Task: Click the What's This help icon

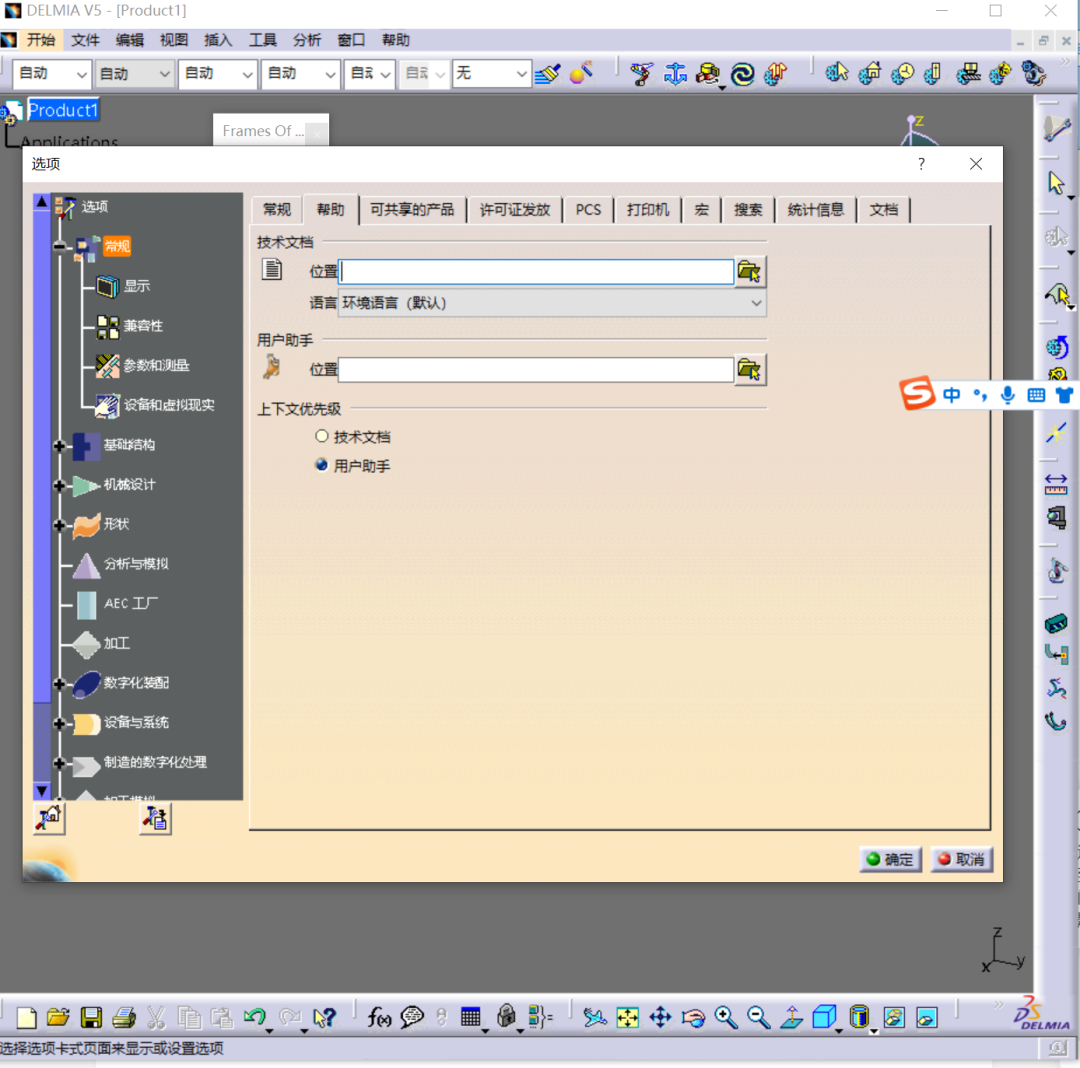Action: point(325,1017)
